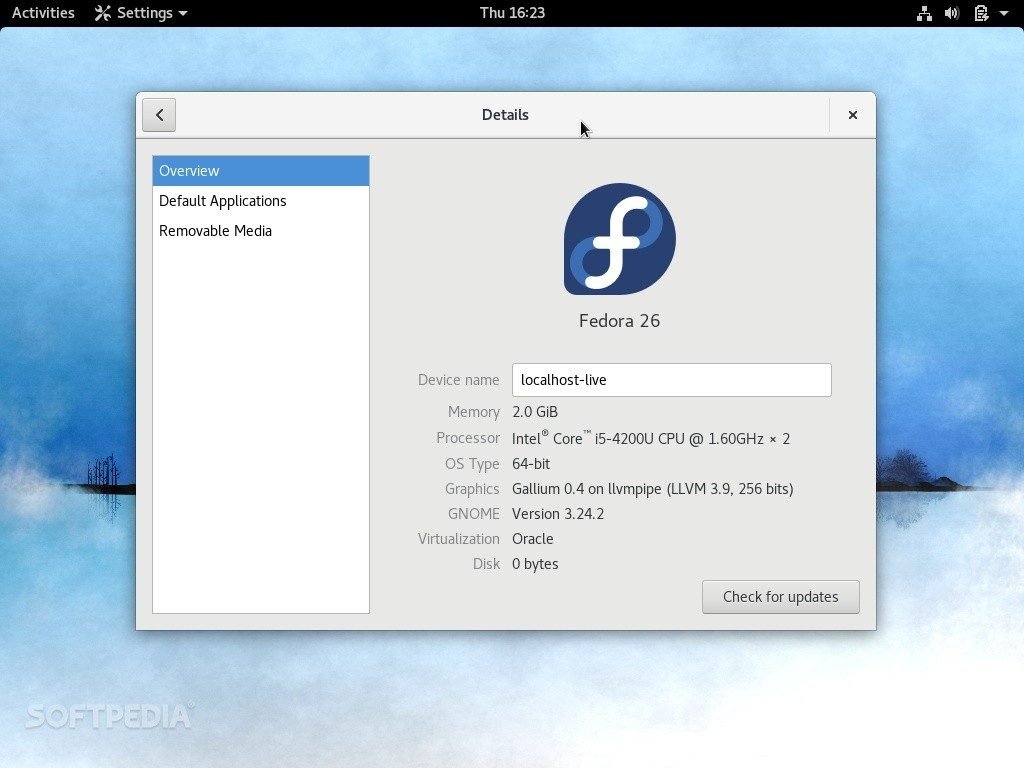
Task: Click the Fedora 26 version label
Action: (x=619, y=321)
